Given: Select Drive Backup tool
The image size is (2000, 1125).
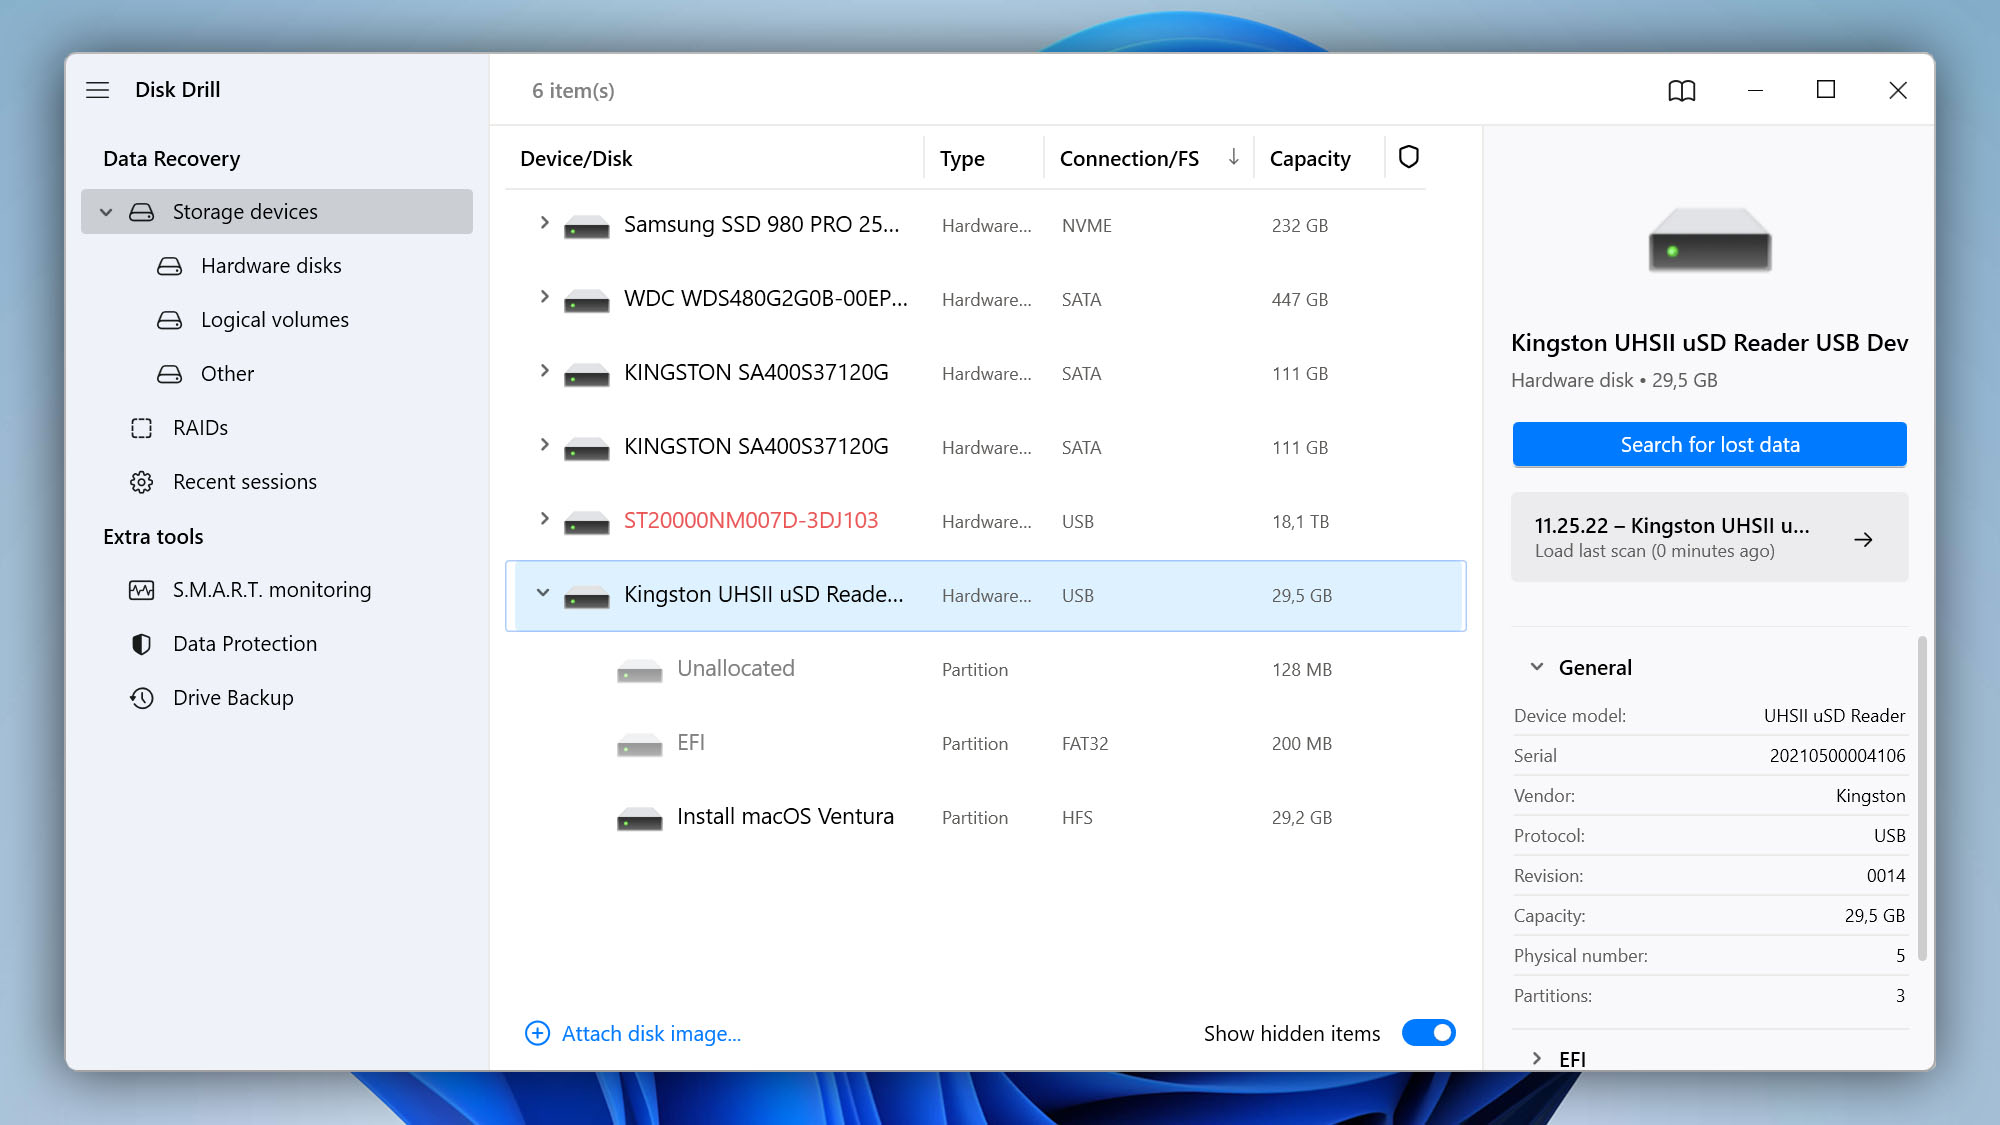Looking at the screenshot, I should click(x=232, y=696).
